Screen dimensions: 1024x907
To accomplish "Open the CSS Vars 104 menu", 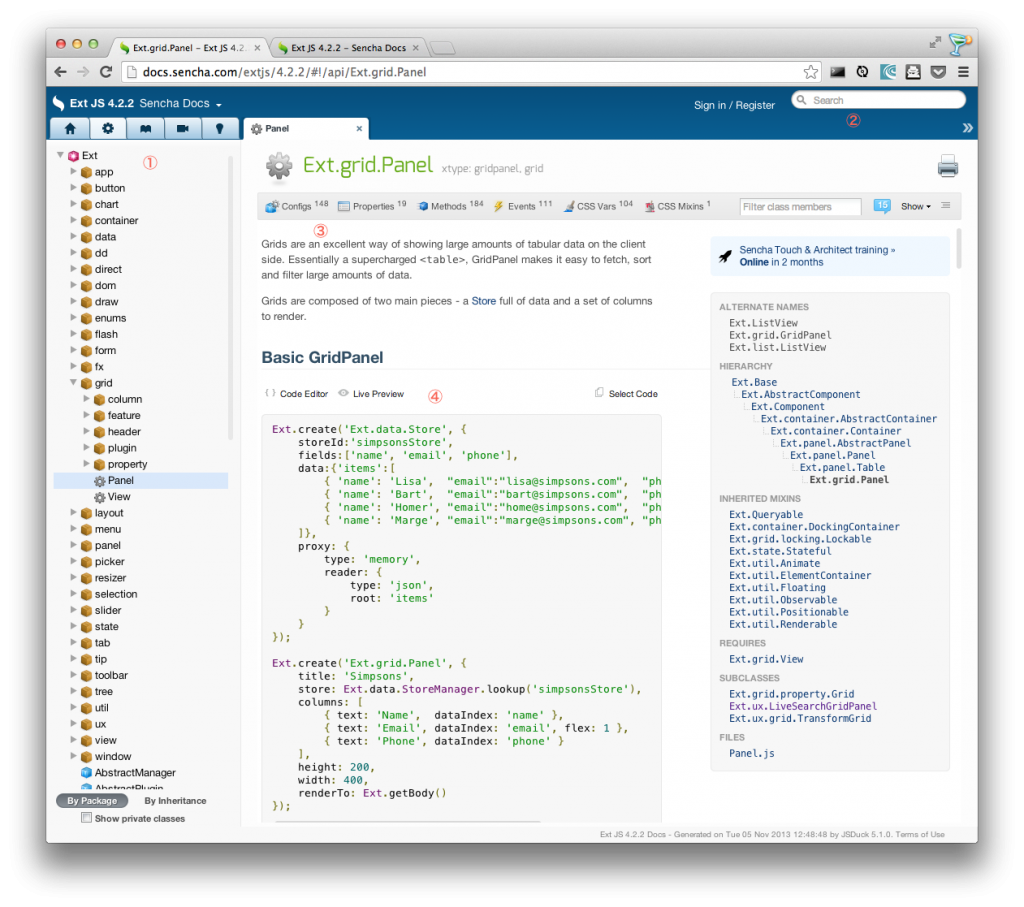I will 598,206.
